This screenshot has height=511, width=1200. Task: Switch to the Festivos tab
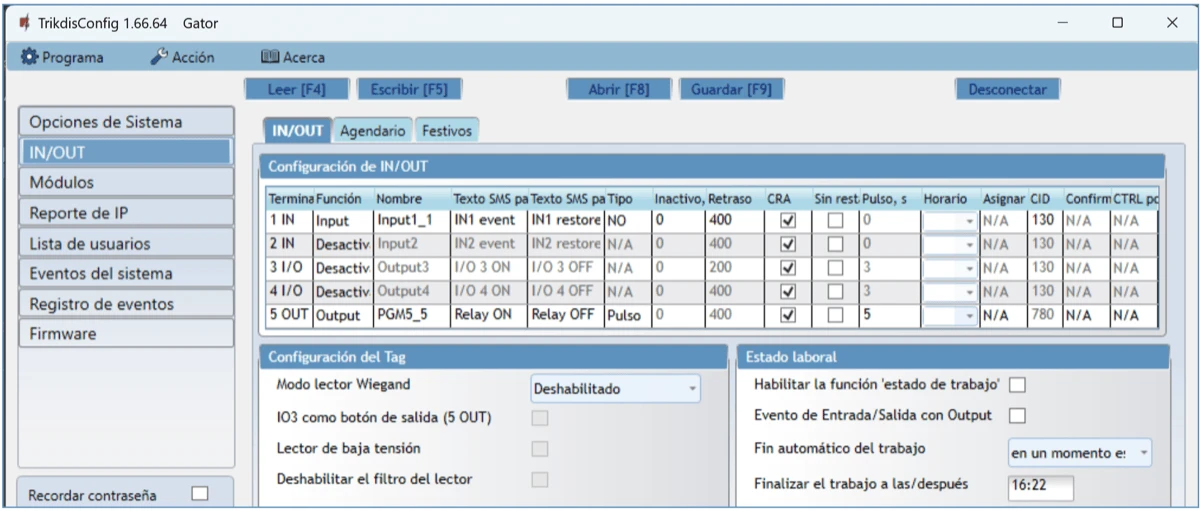(446, 131)
